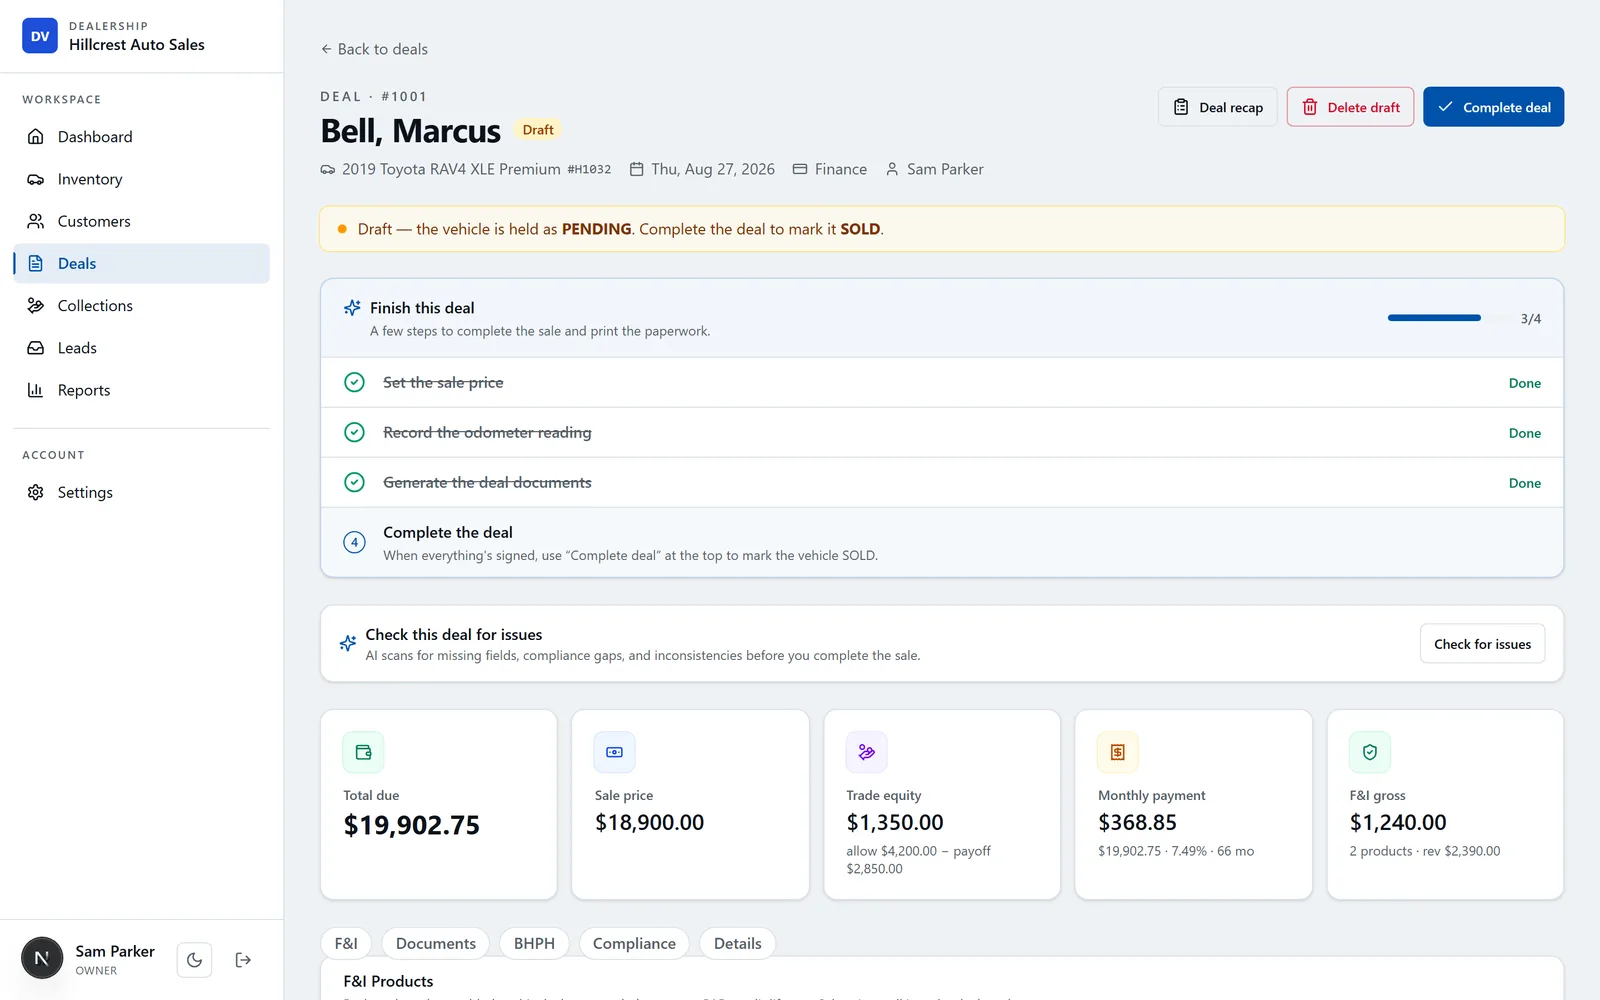Click the Monthly payment $368.85 value

1137,823
